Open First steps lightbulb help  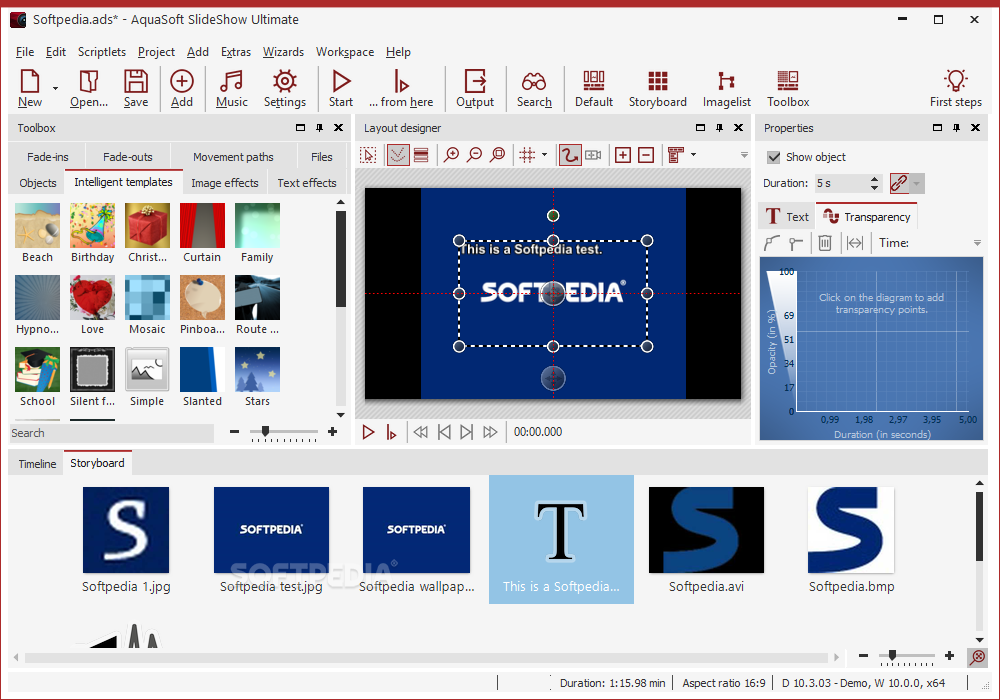pos(955,81)
